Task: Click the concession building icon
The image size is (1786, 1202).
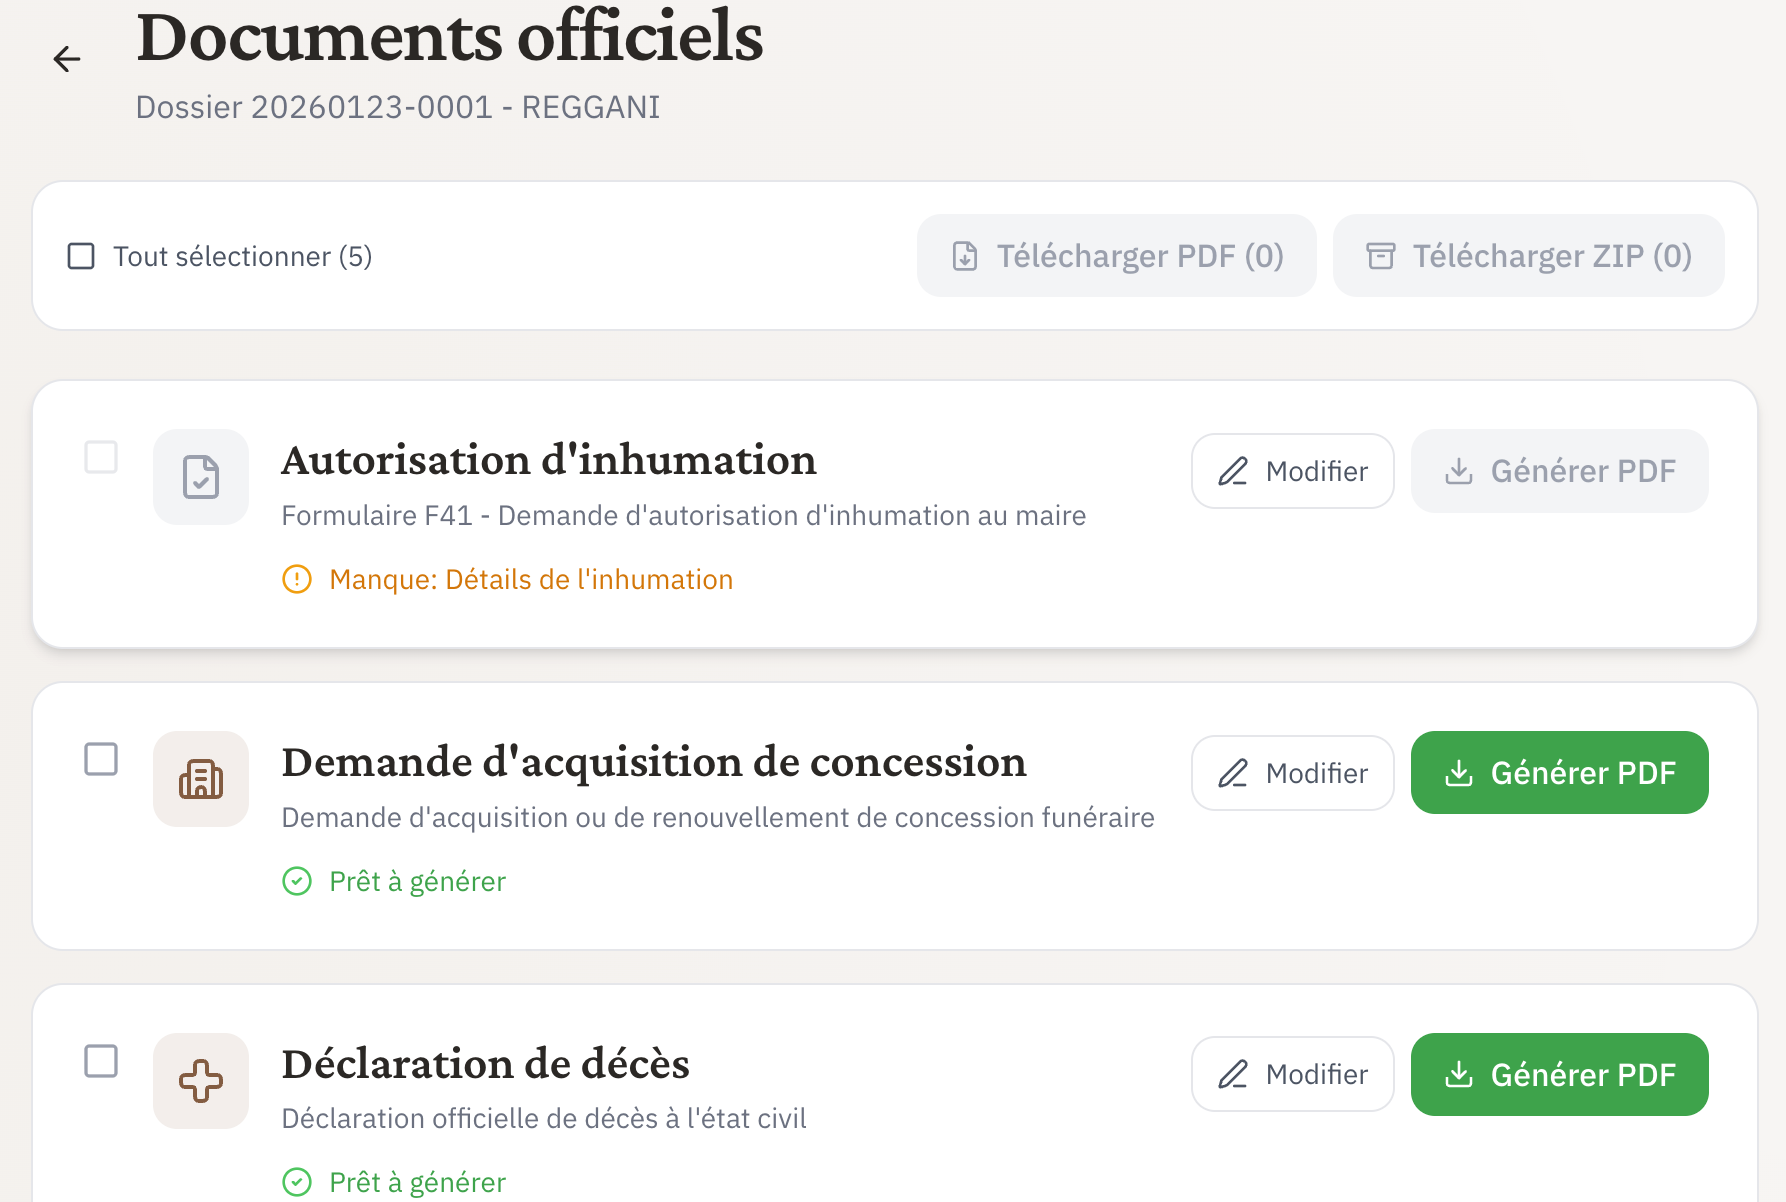Action: coord(201,779)
